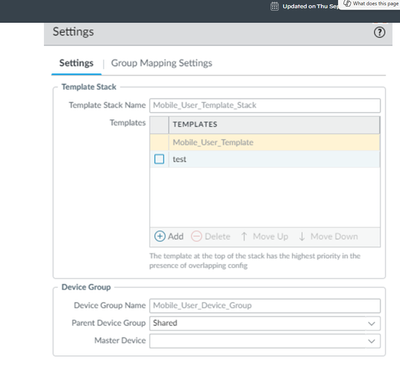The height and width of the screenshot is (369, 400).
Task: Click the Move Up arrow icon
Action: click(244, 236)
